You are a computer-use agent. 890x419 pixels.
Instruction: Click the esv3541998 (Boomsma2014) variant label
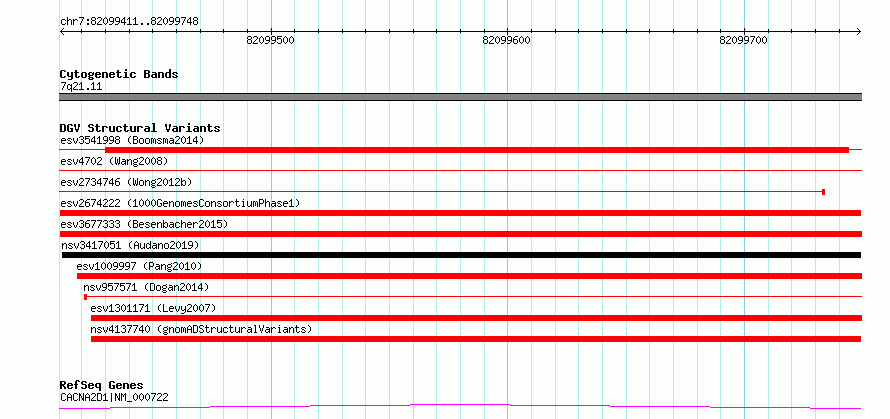(132, 140)
